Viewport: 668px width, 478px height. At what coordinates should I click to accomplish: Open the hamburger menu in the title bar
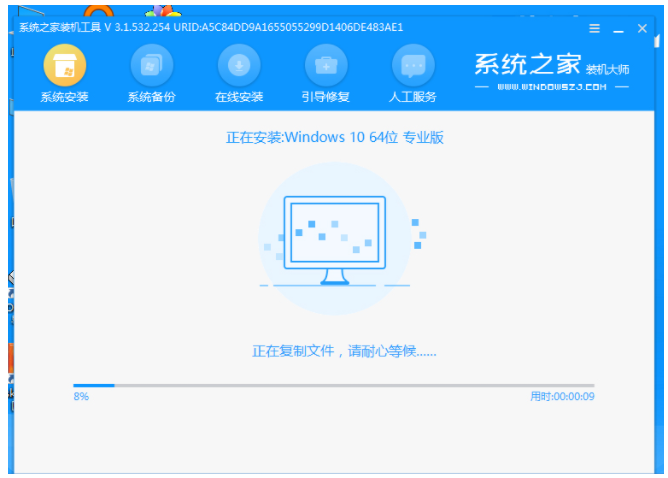point(594,29)
